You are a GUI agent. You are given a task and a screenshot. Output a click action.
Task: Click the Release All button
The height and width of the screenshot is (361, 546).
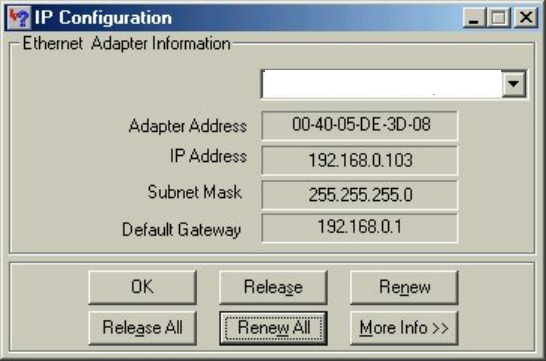(142, 328)
